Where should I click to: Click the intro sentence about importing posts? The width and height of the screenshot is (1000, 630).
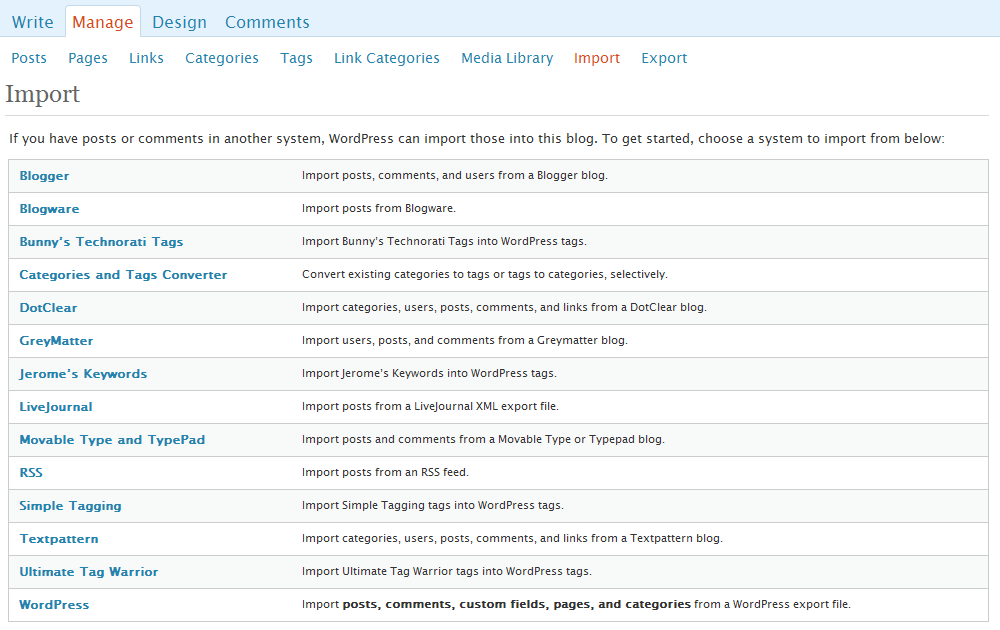(x=476, y=139)
